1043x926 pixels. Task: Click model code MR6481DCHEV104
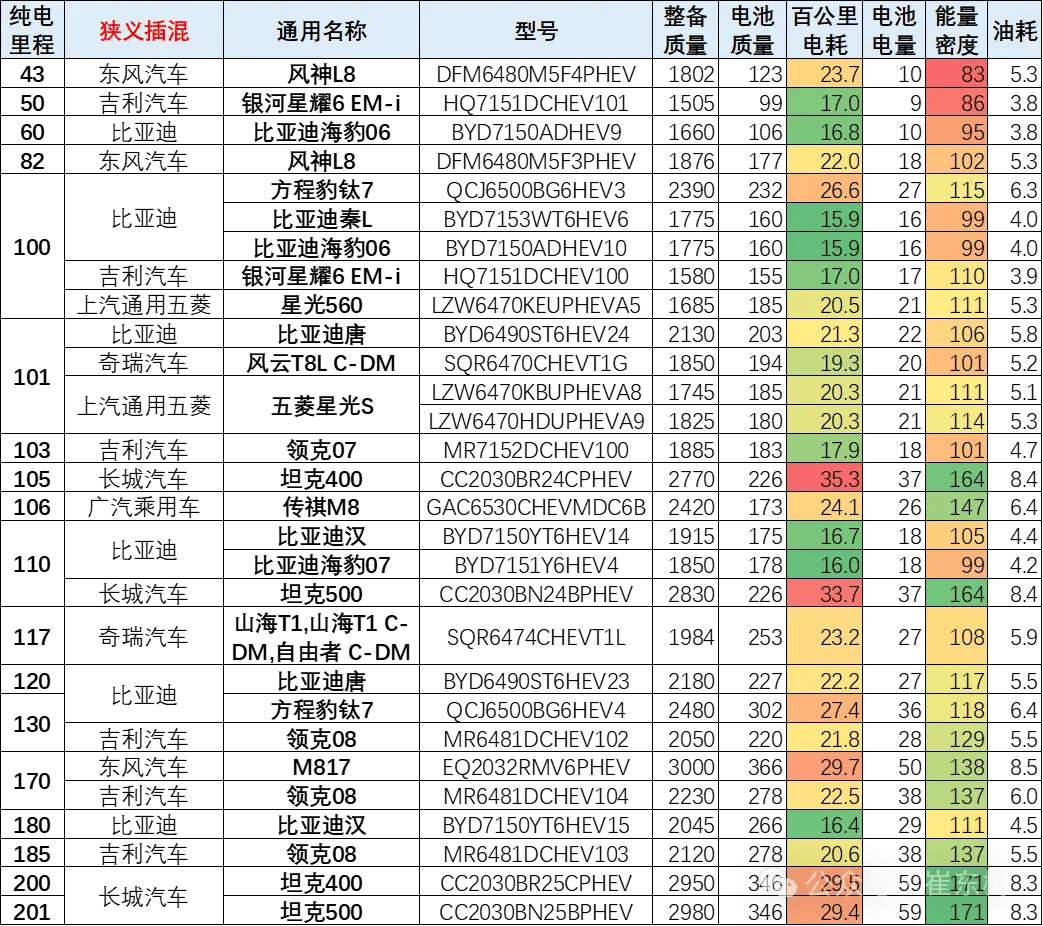536,796
